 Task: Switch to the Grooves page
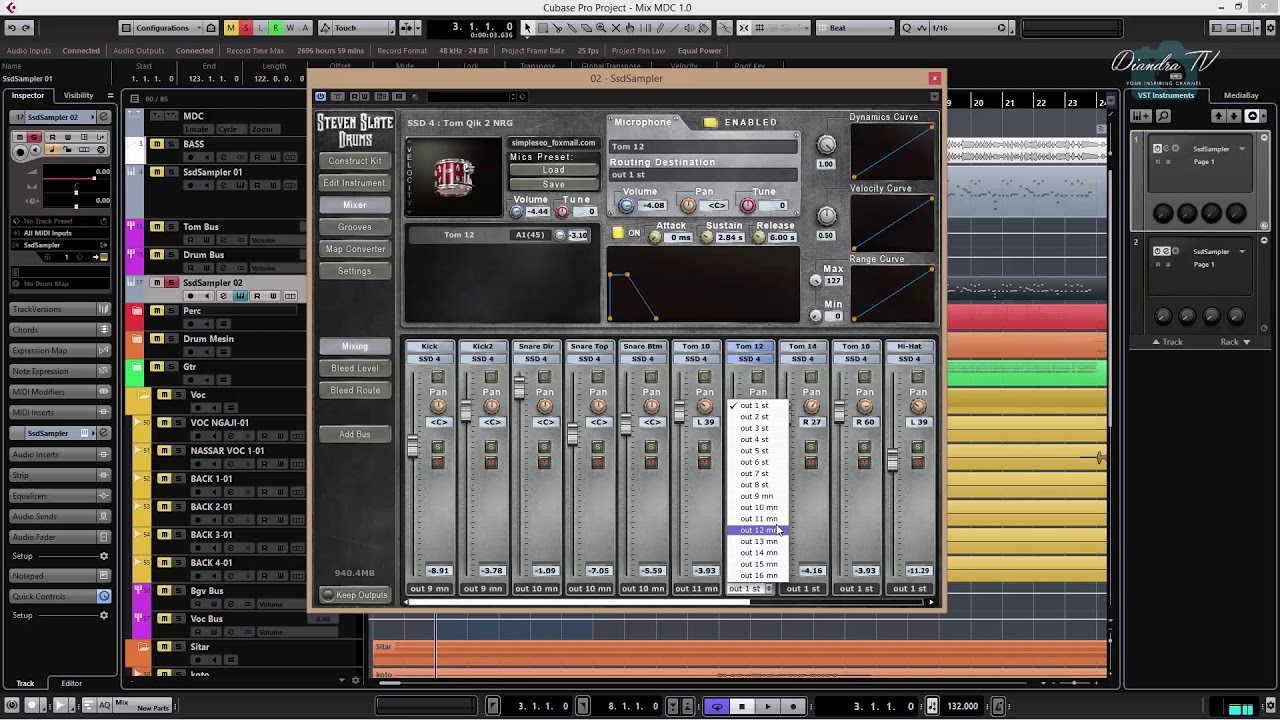click(355, 227)
